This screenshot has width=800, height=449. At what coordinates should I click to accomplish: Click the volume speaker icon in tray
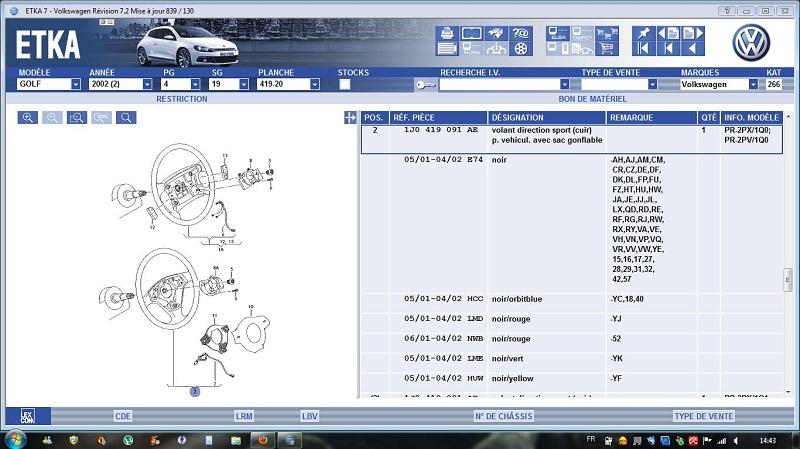(736, 440)
